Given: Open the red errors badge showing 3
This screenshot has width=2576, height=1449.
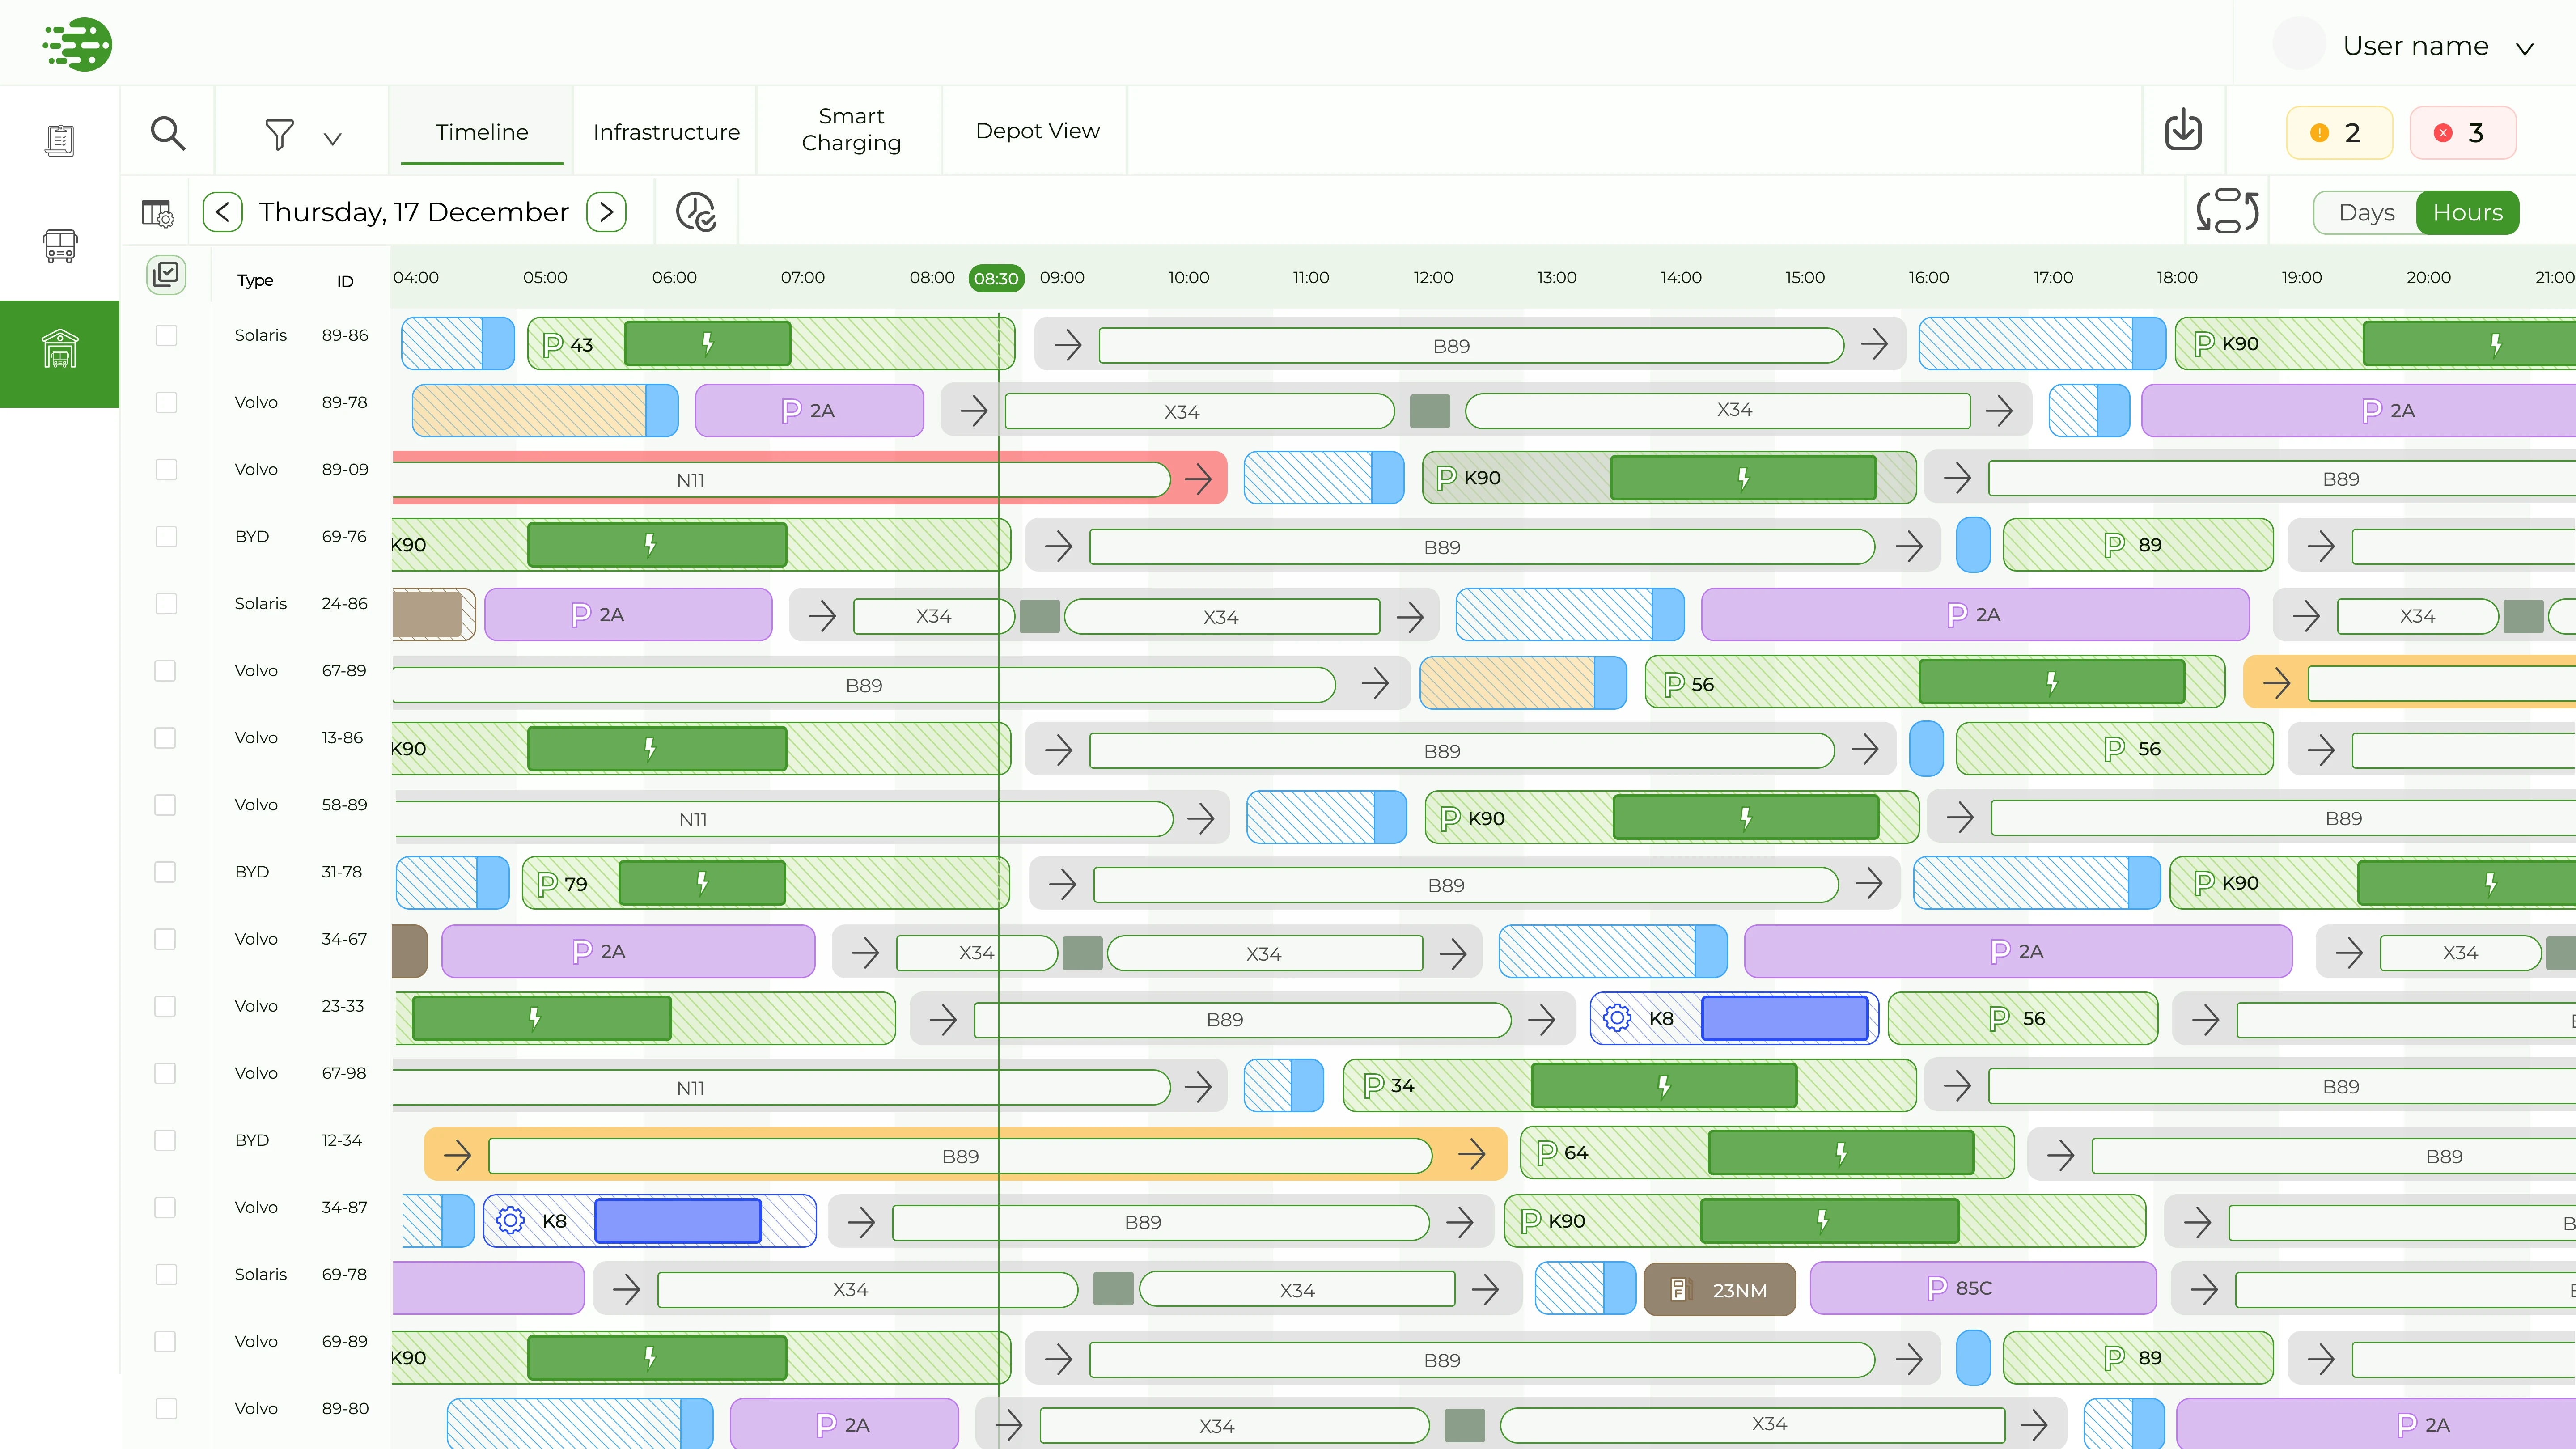Looking at the screenshot, I should click(2462, 133).
